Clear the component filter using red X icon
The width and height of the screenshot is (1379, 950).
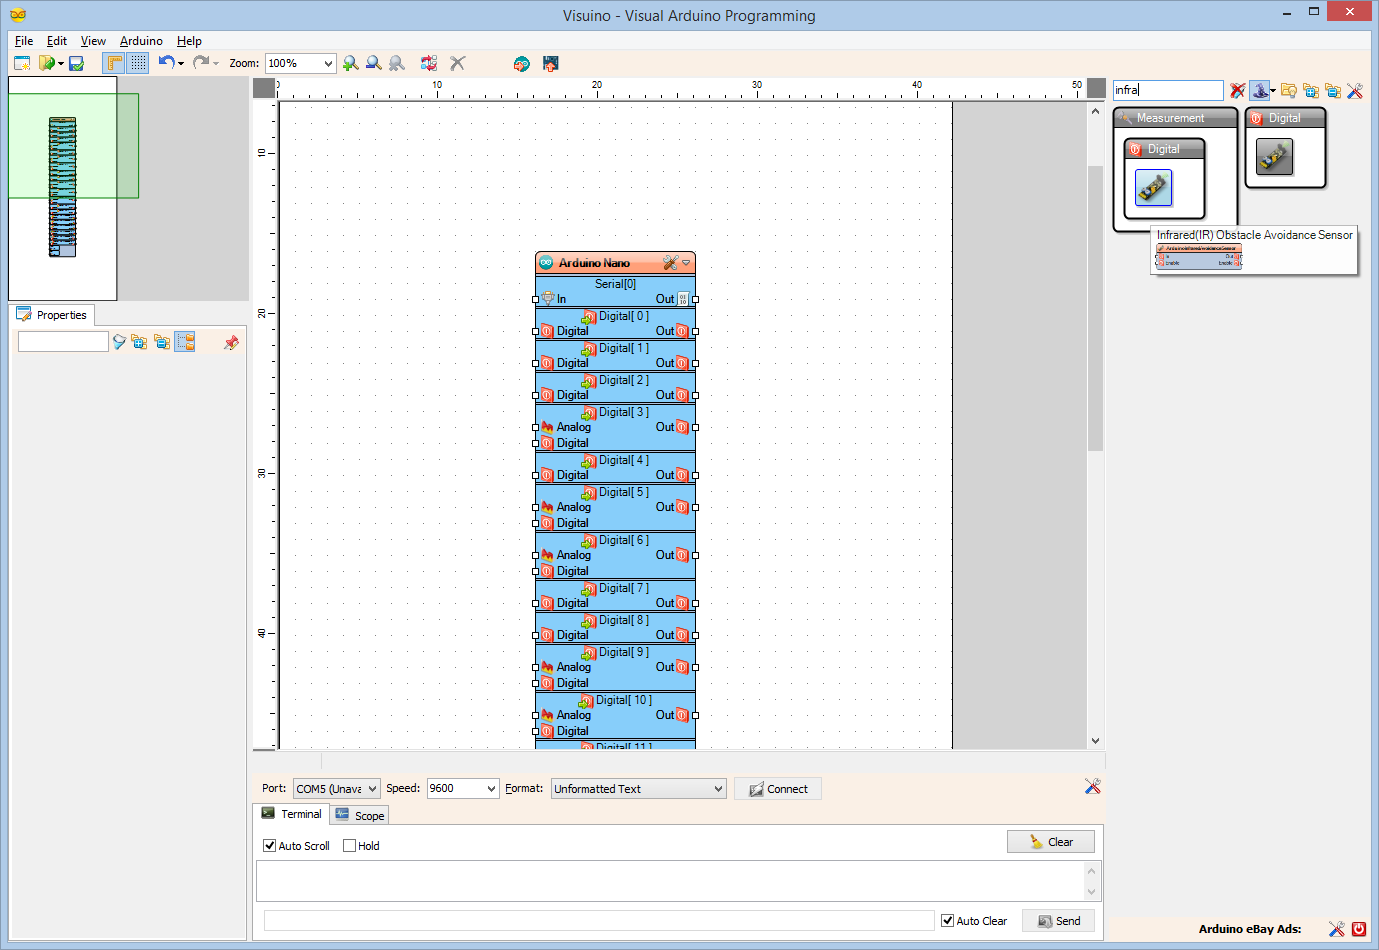coord(1237,90)
